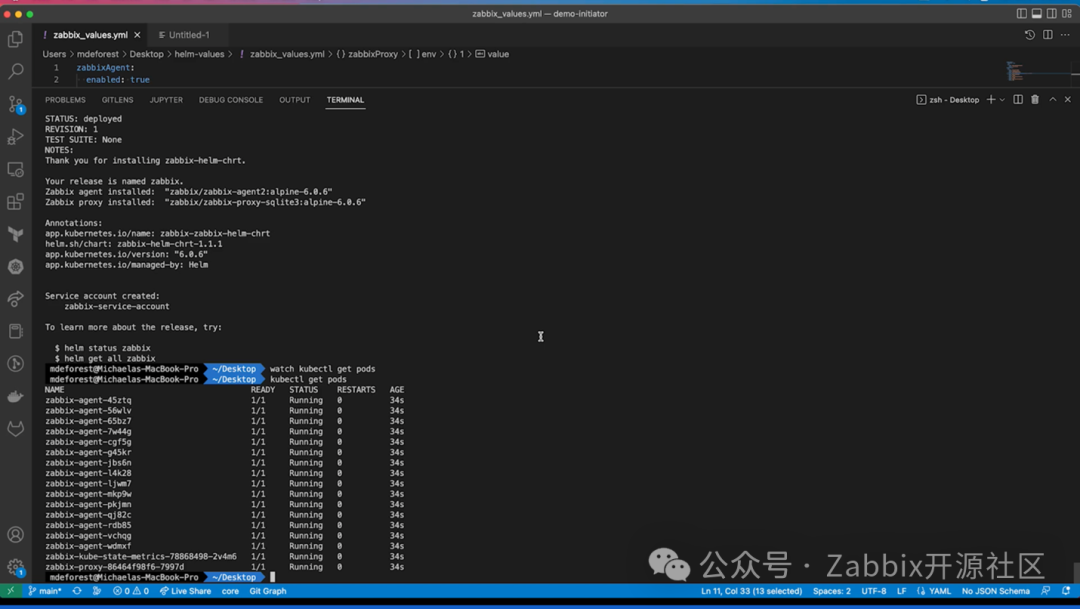
Task: Split the terminal panel
Action: tap(1018, 100)
